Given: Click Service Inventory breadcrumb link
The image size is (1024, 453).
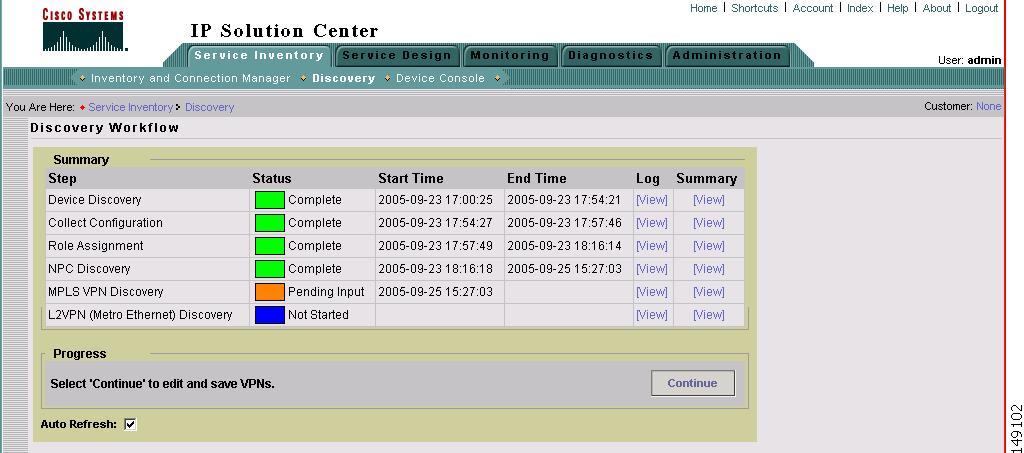Looking at the screenshot, I should 131,107.
